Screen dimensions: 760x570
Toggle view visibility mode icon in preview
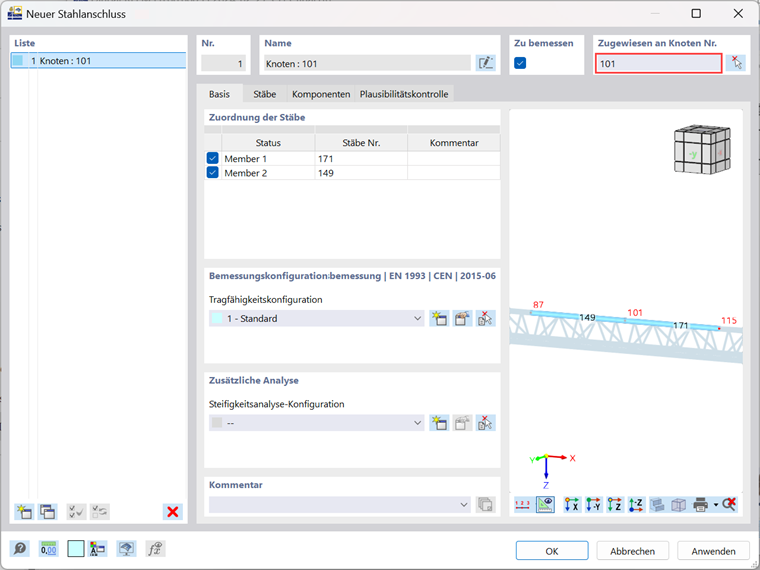(x=545, y=505)
